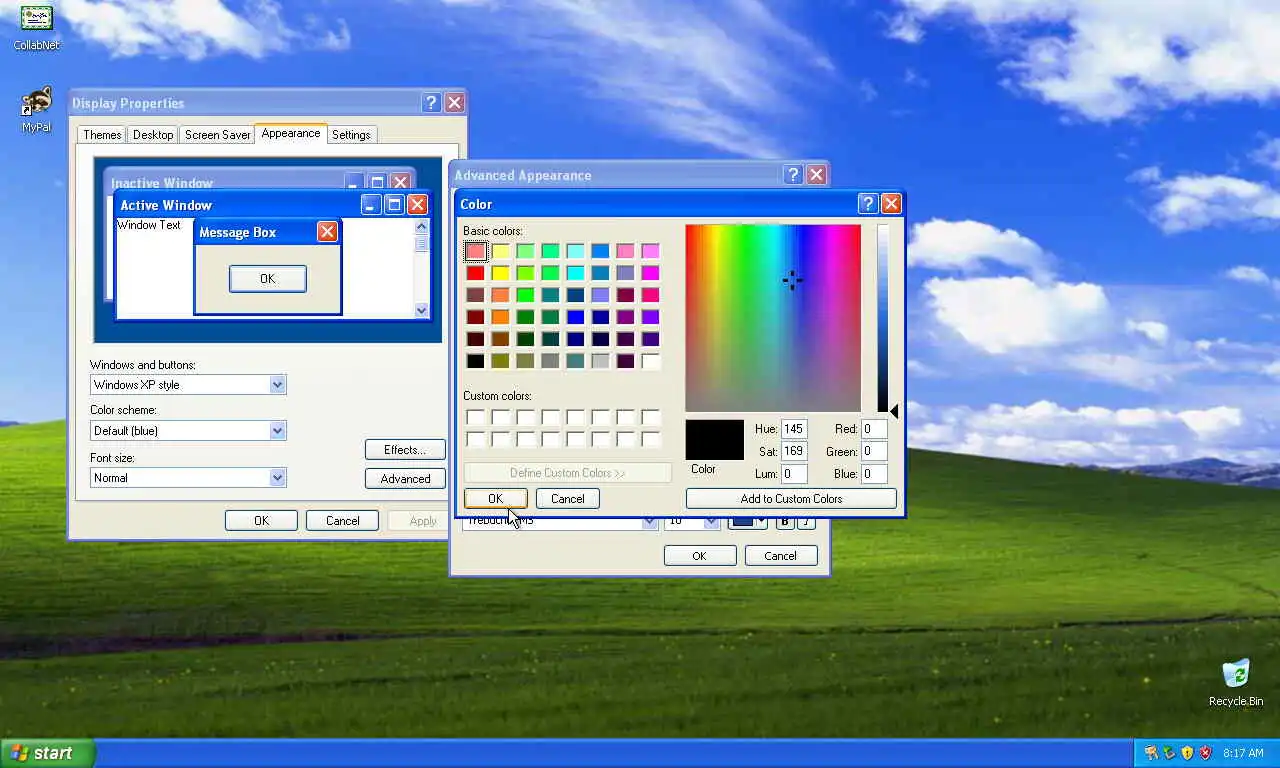Screen dimensions: 1280x768
Task: Click the Lum input field
Action: (x=794, y=474)
